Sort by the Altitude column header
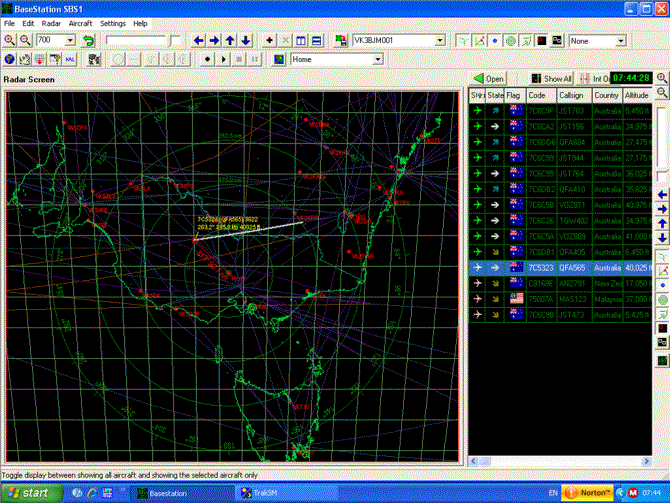The height and width of the screenshot is (503, 670). click(x=637, y=95)
